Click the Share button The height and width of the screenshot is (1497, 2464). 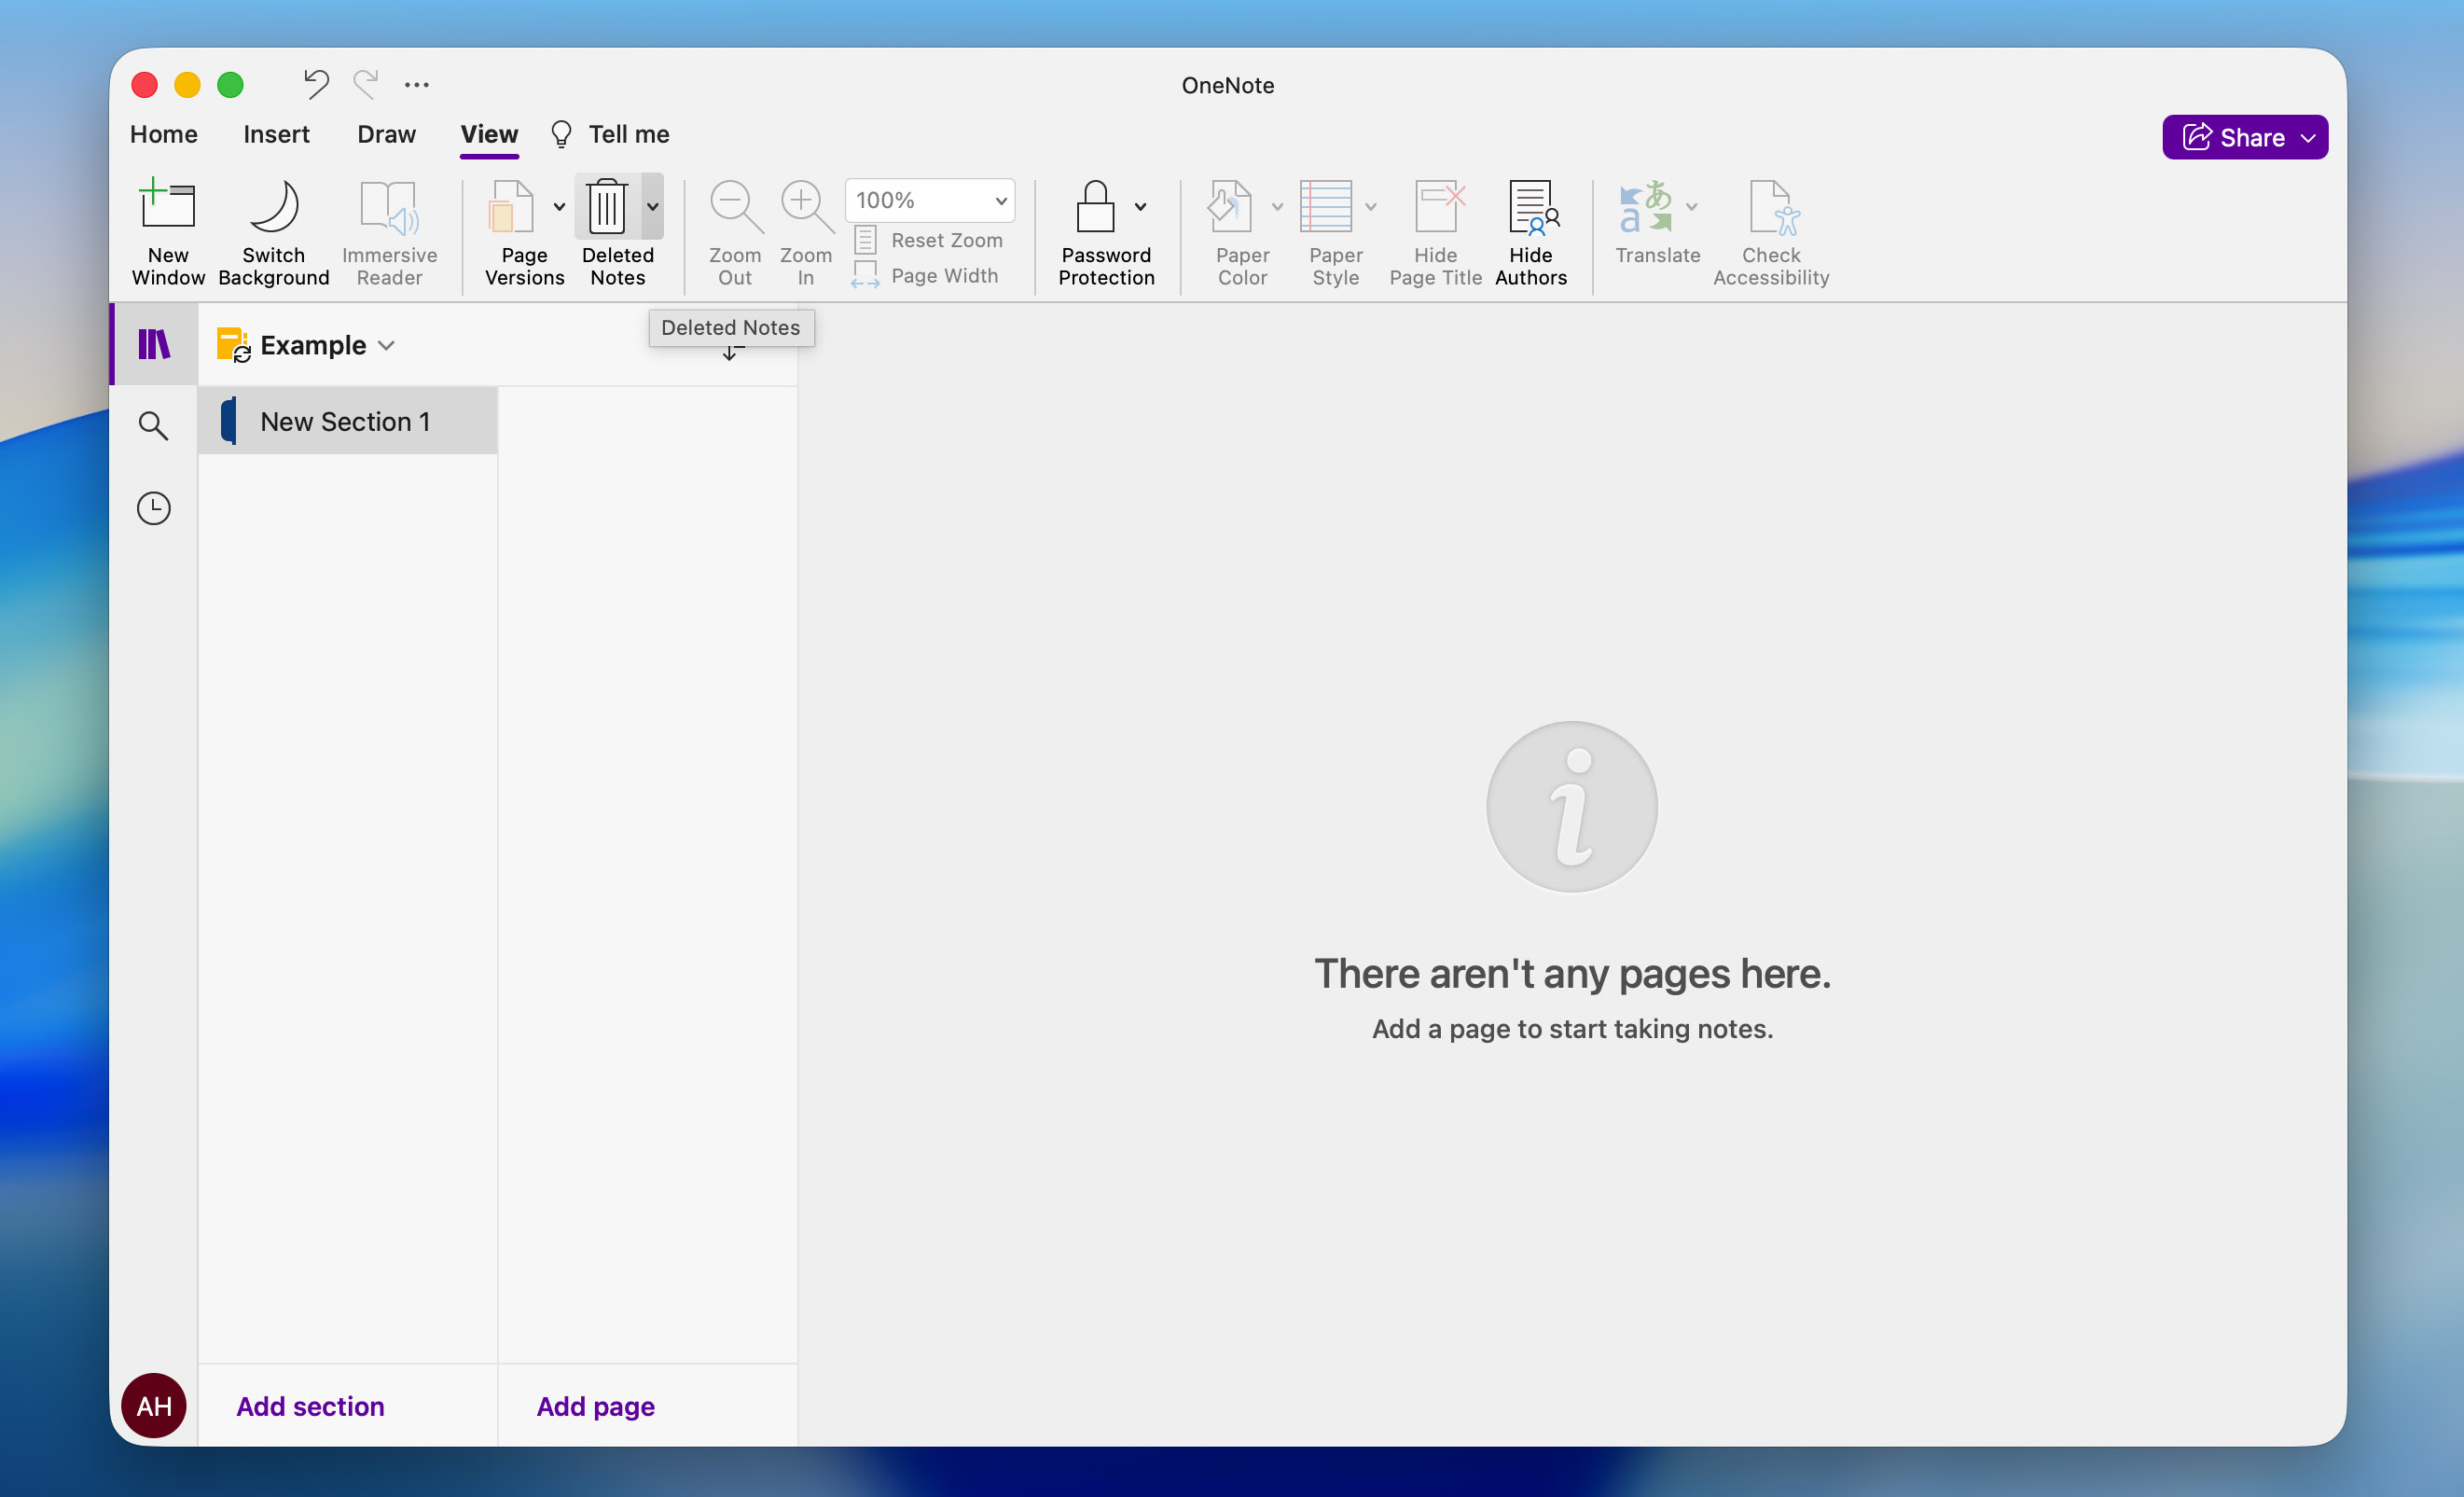pyautogui.click(x=2245, y=137)
